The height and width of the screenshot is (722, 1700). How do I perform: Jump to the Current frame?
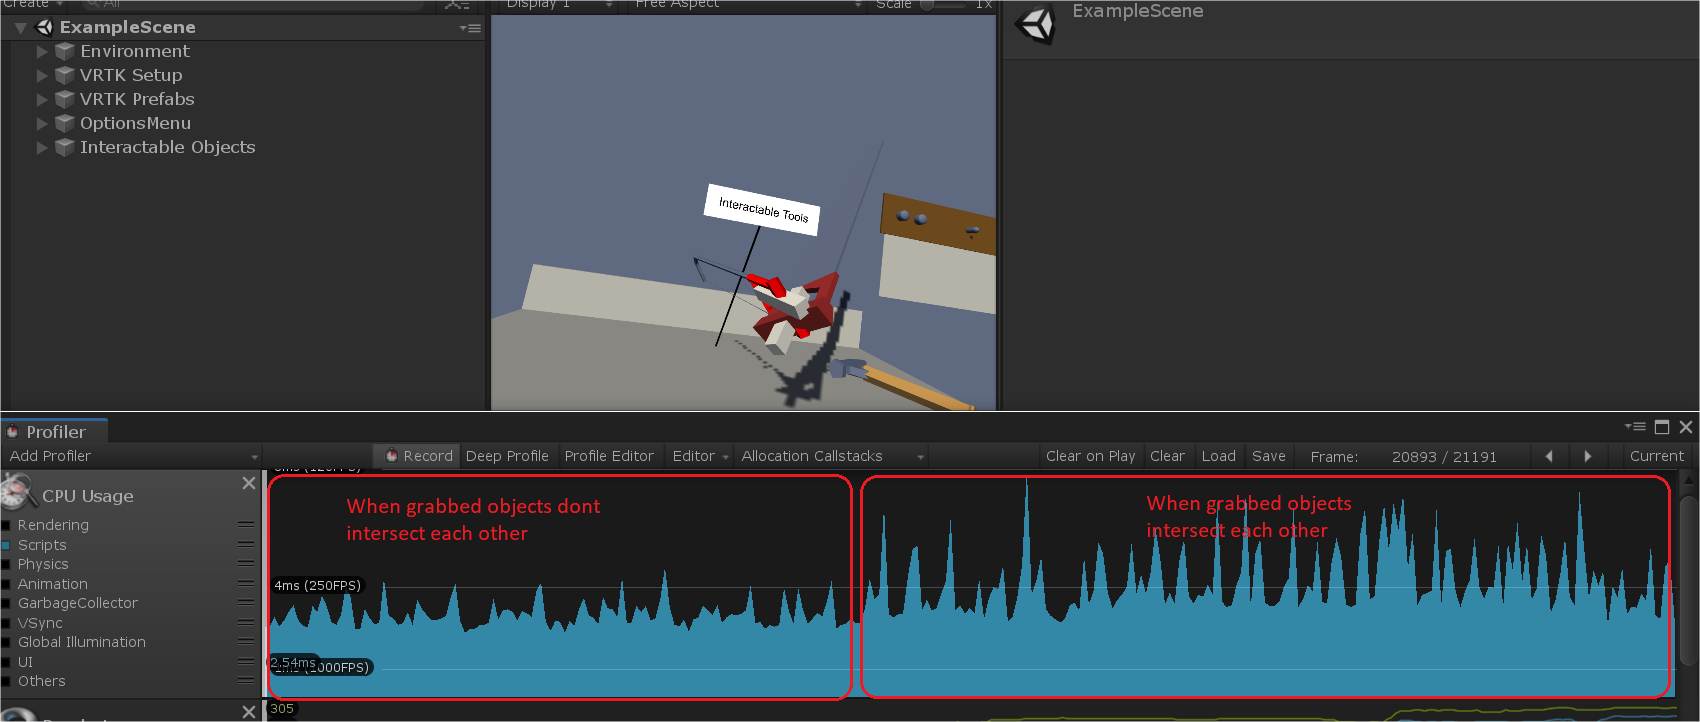click(x=1656, y=456)
